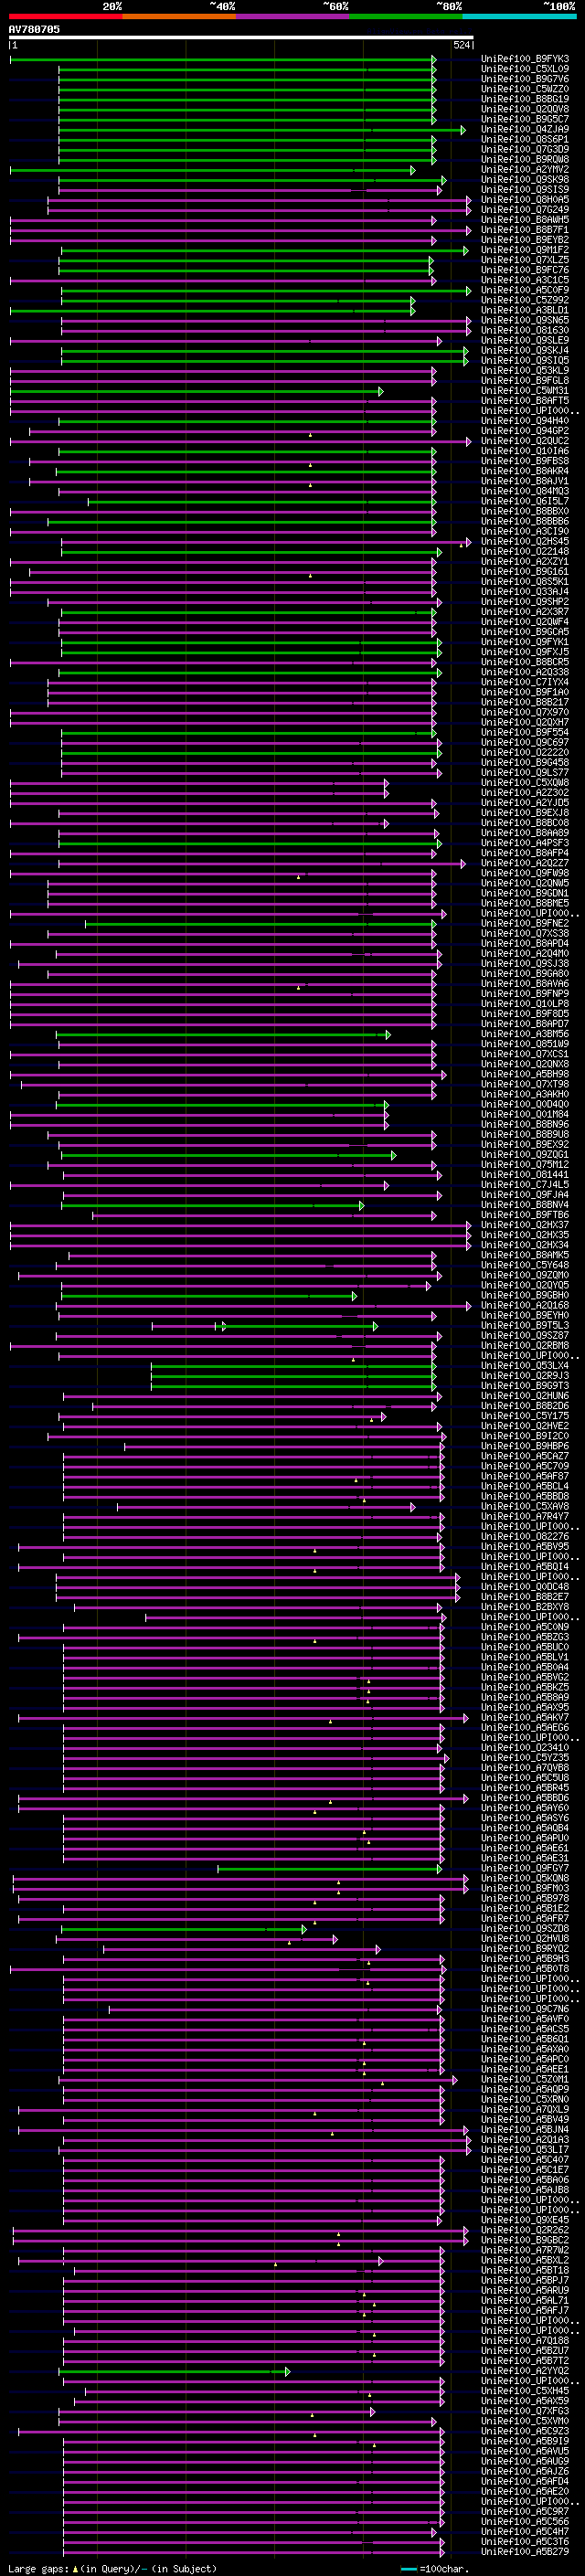585x2576 pixels.
Task: Select the label UniRef100_Q53LX4
Action: [525, 1366]
